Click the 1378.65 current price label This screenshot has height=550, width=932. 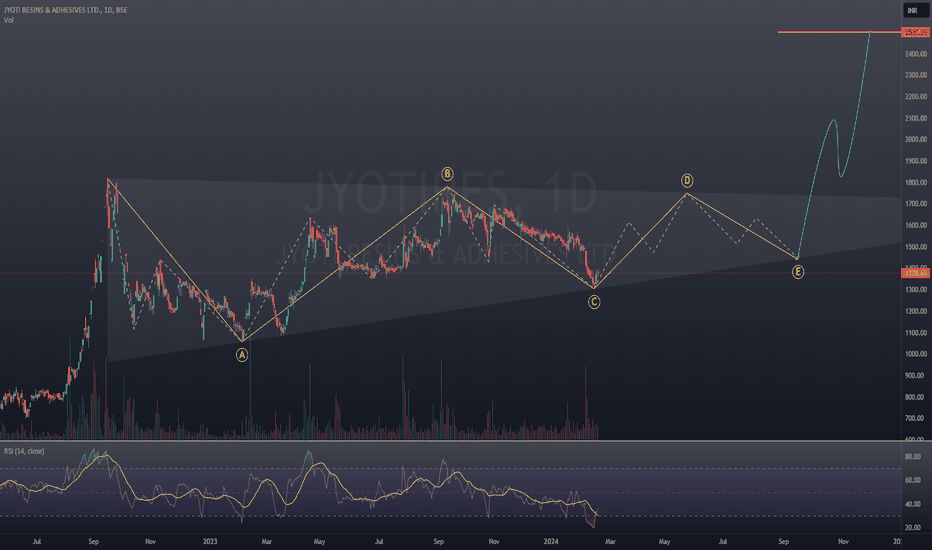click(x=915, y=273)
